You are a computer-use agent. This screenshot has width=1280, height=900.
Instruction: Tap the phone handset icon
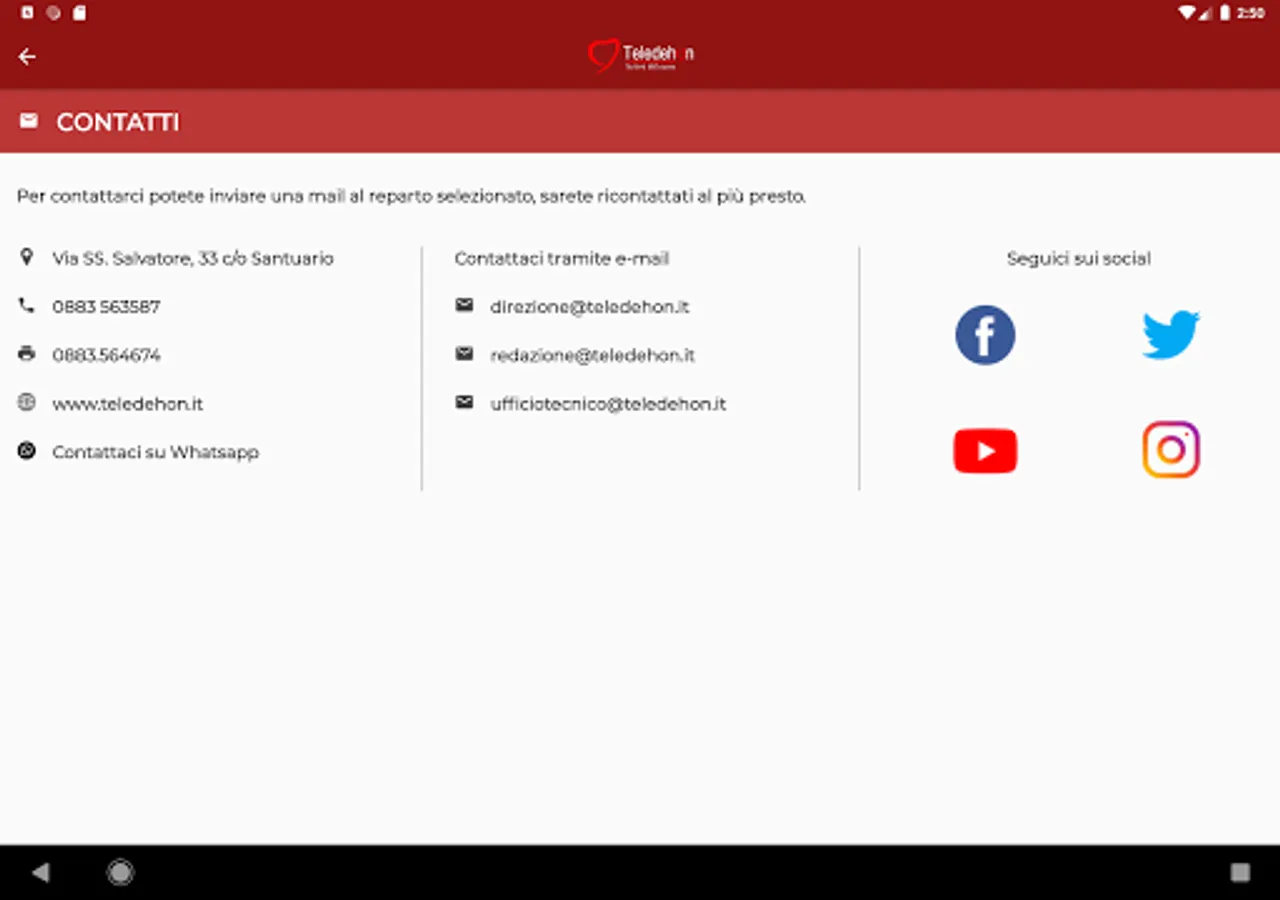[x=27, y=305]
